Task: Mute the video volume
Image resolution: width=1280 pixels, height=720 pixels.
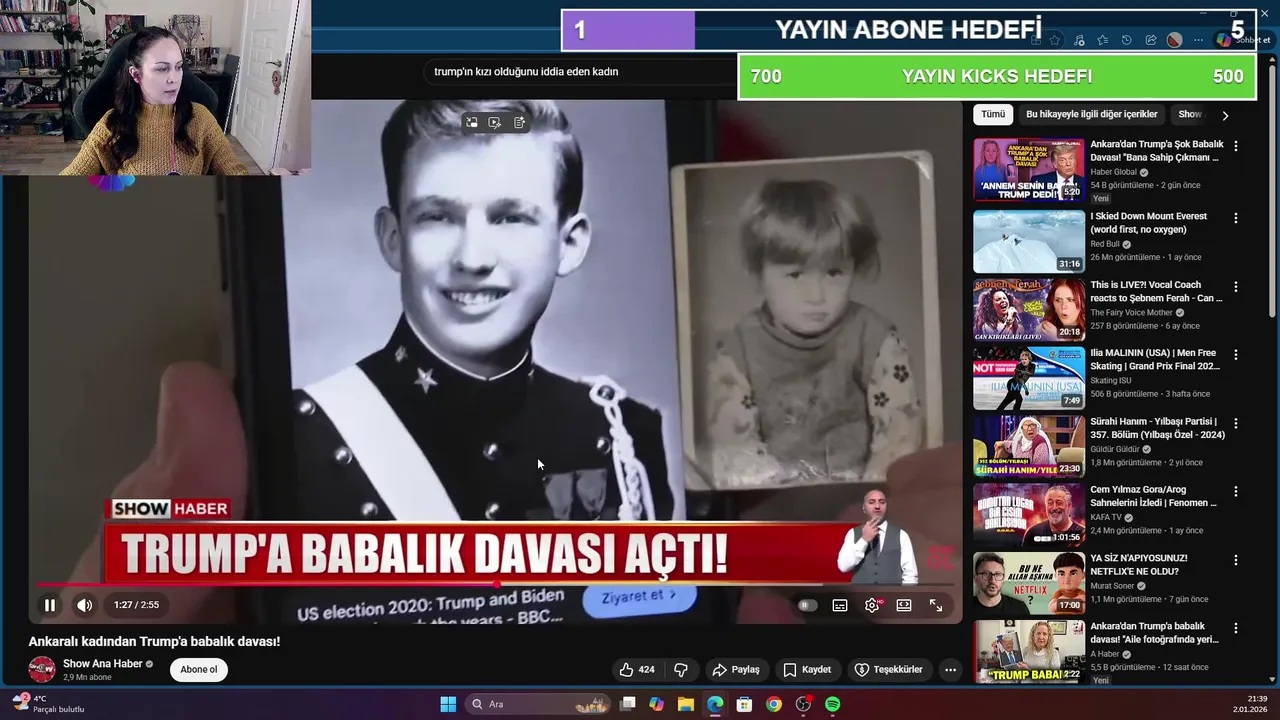Action: coord(85,605)
